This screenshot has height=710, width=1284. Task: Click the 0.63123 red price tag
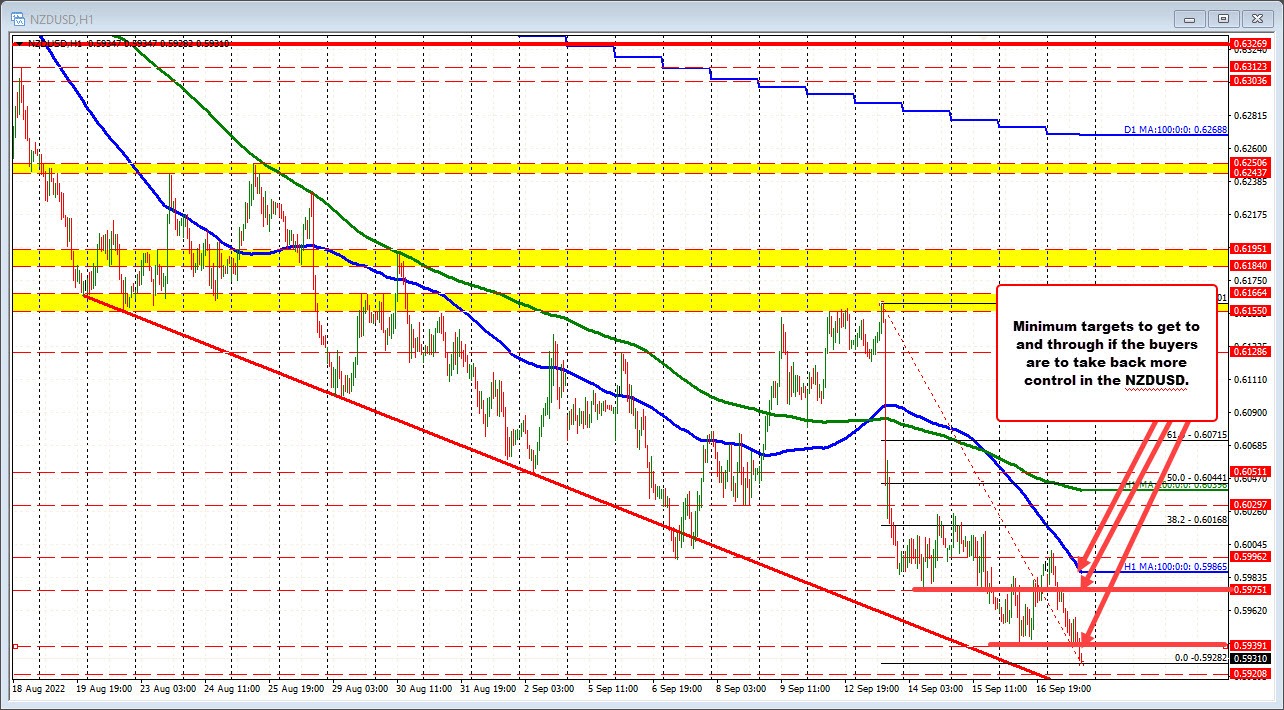tap(1251, 67)
